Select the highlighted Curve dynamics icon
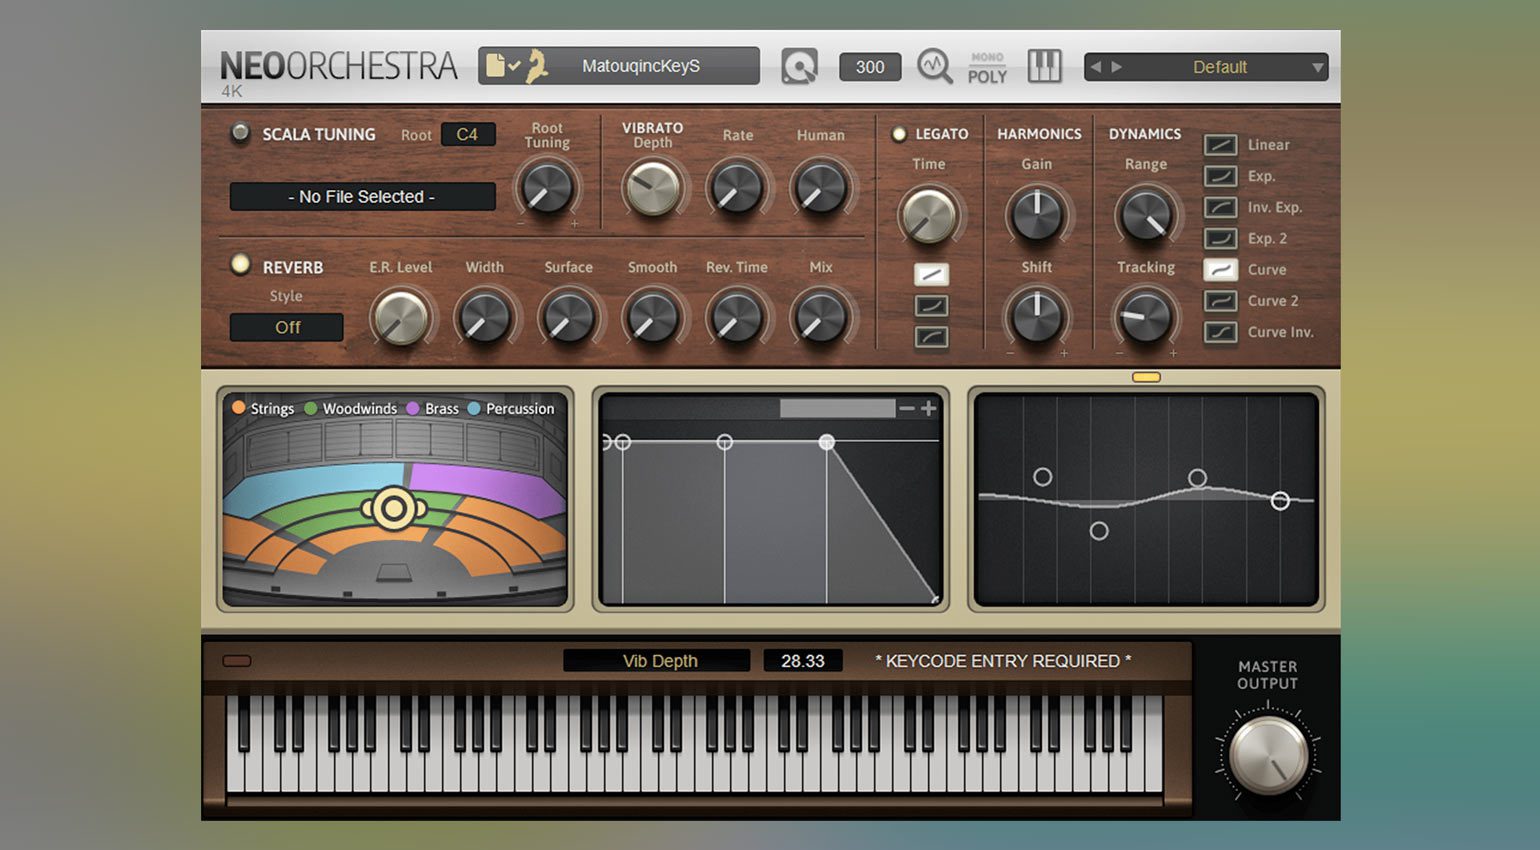 tap(1220, 269)
